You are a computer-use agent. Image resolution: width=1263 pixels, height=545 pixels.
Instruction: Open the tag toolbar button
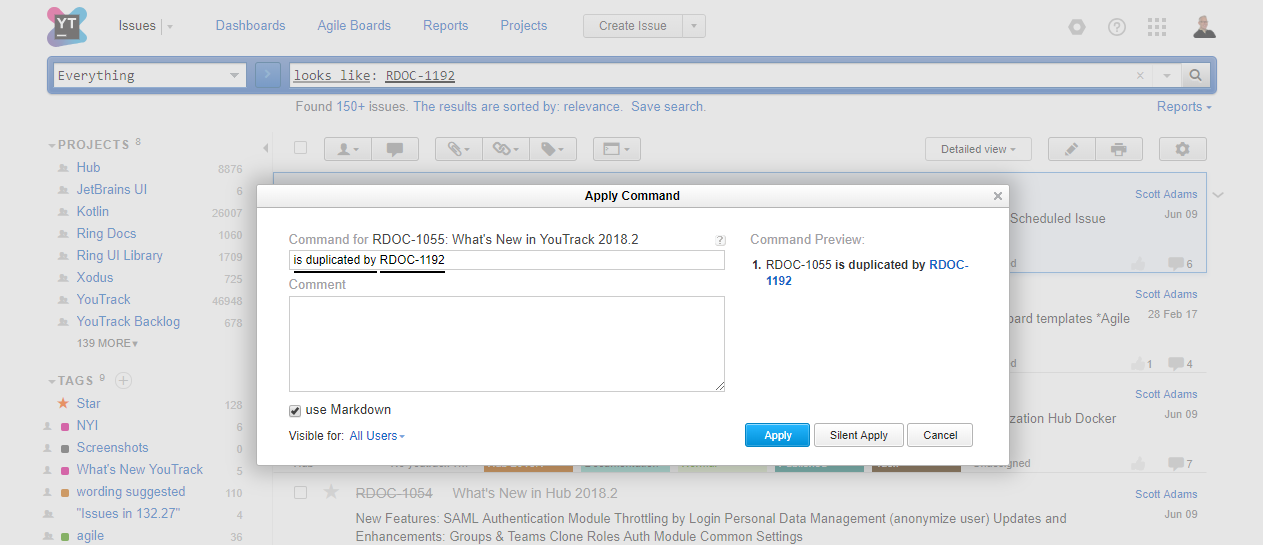coord(553,149)
